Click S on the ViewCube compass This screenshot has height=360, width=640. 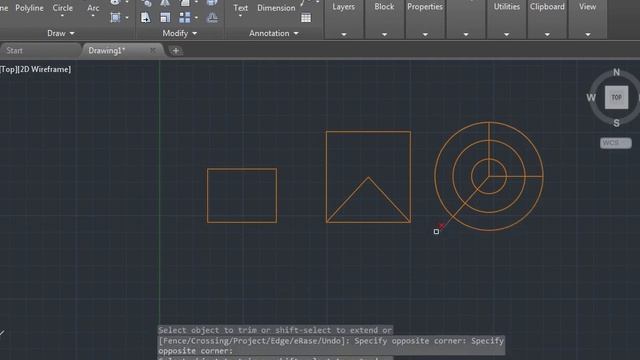(616, 123)
